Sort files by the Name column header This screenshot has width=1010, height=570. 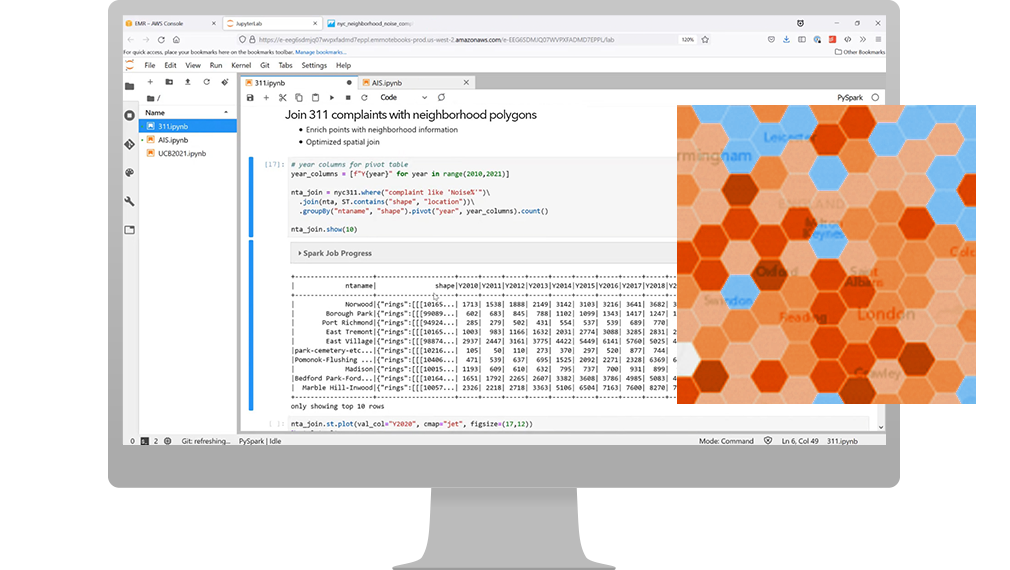point(156,113)
